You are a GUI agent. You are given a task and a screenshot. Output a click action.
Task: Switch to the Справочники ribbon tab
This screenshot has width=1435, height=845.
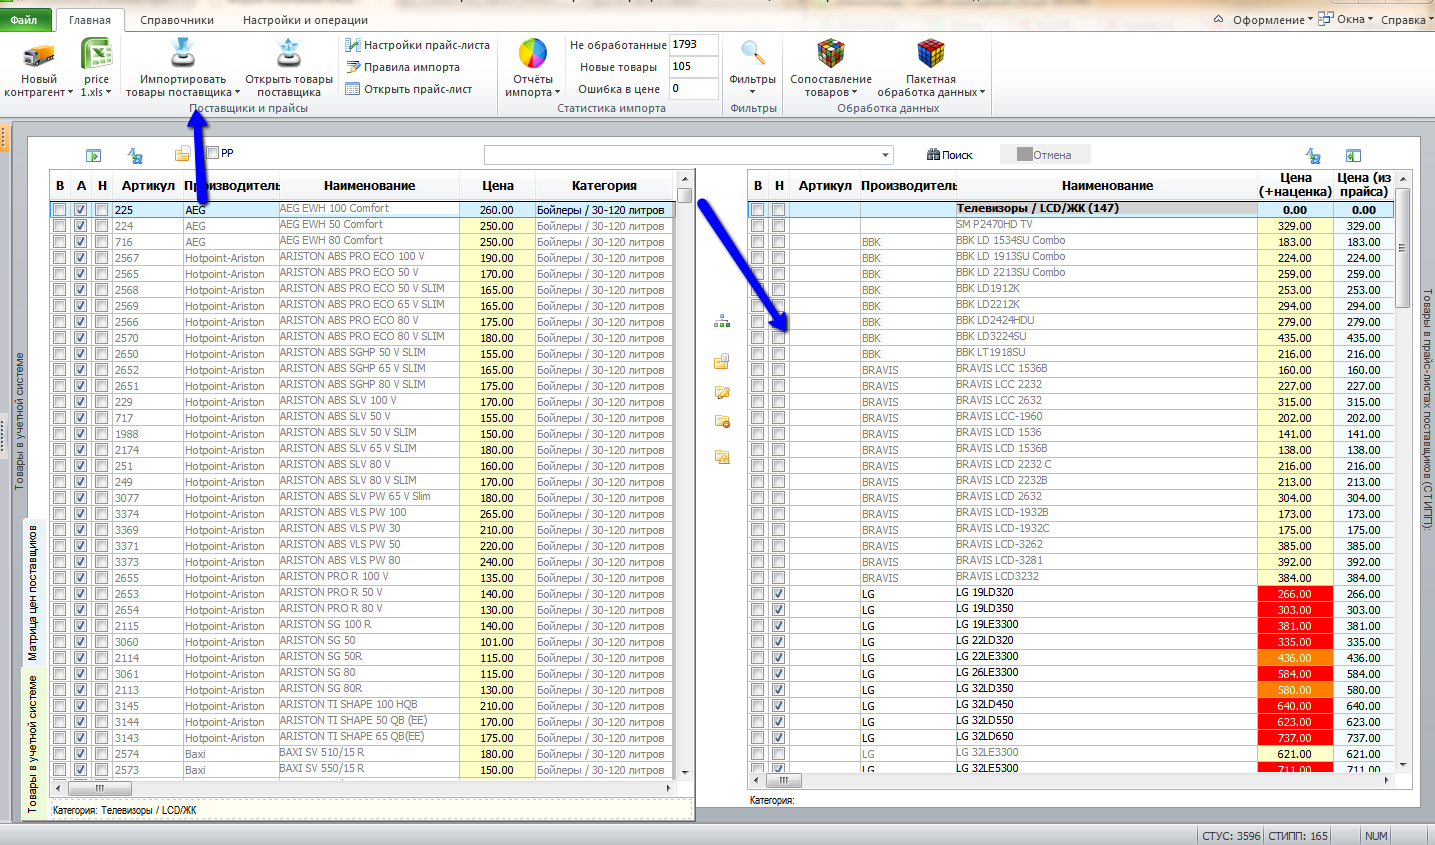click(177, 20)
